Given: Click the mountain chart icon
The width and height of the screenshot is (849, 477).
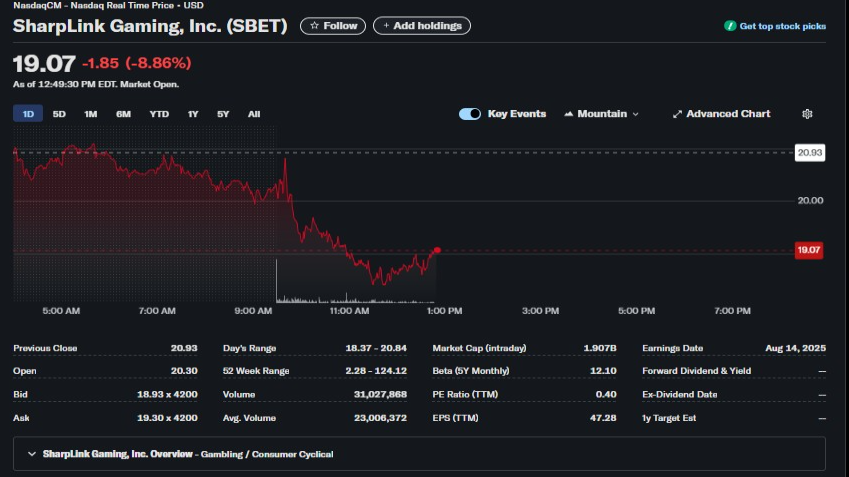Looking at the screenshot, I should pyautogui.click(x=569, y=114).
